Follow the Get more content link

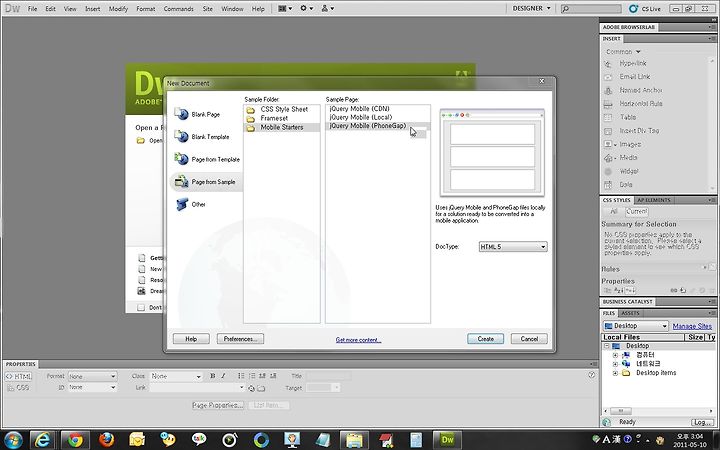[x=358, y=340]
